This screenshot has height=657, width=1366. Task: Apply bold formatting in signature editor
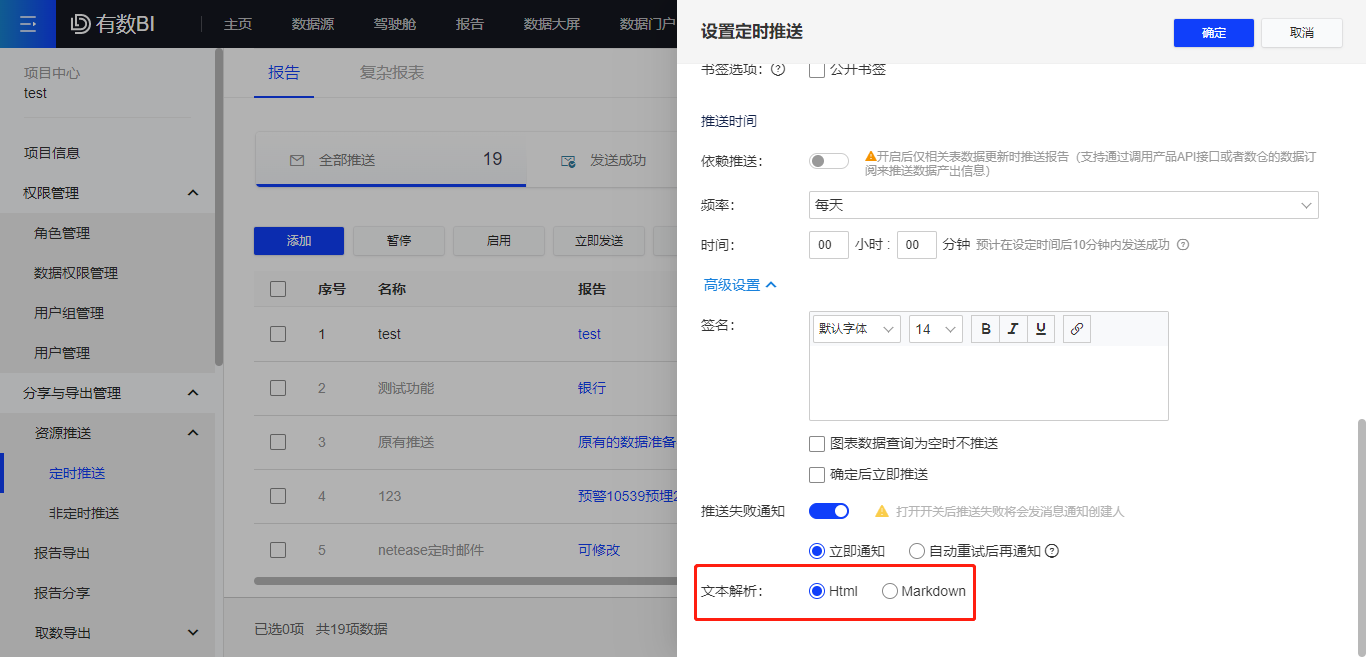tap(986, 329)
